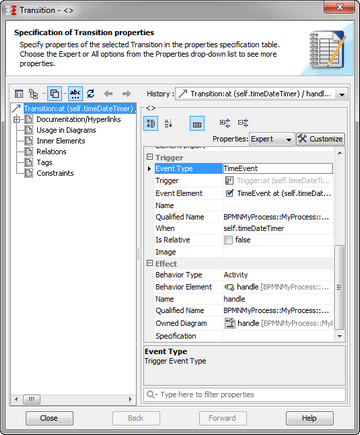Screen dimensions: 360x435
Task: Click the filter properties search field
Action: click(244, 395)
